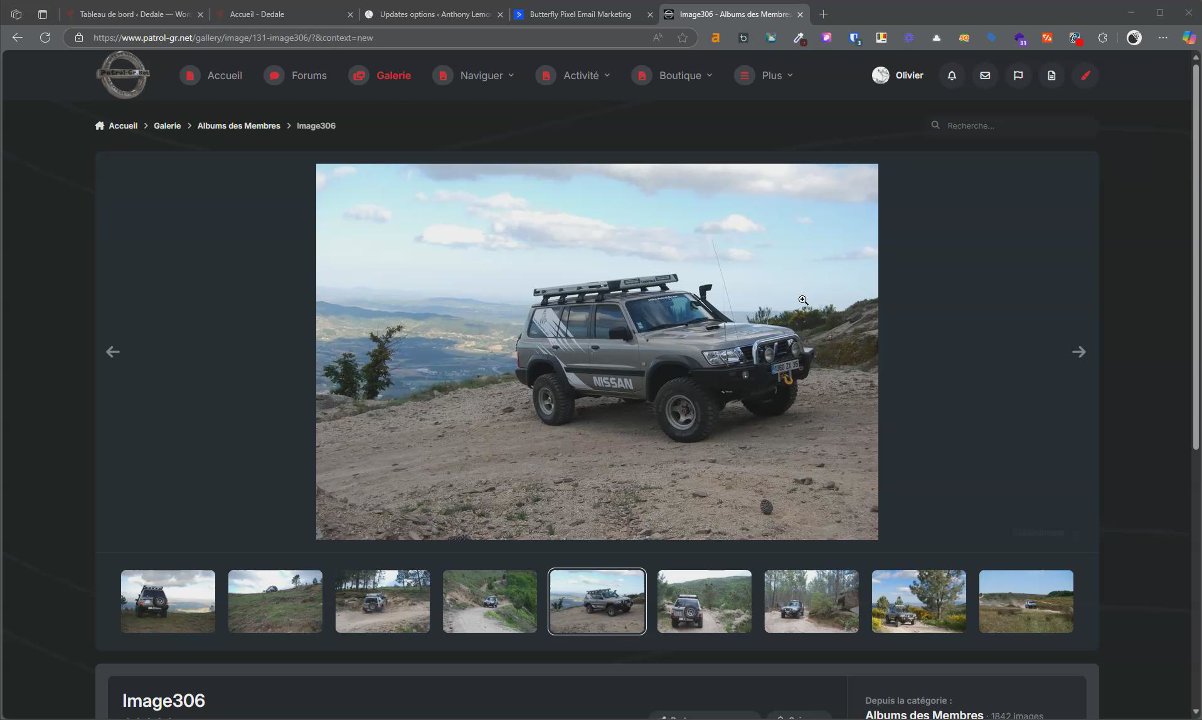This screenshot has width=1202, height=720.
Task: Open the messages envelope icon
Action: (x=985, y=75)
